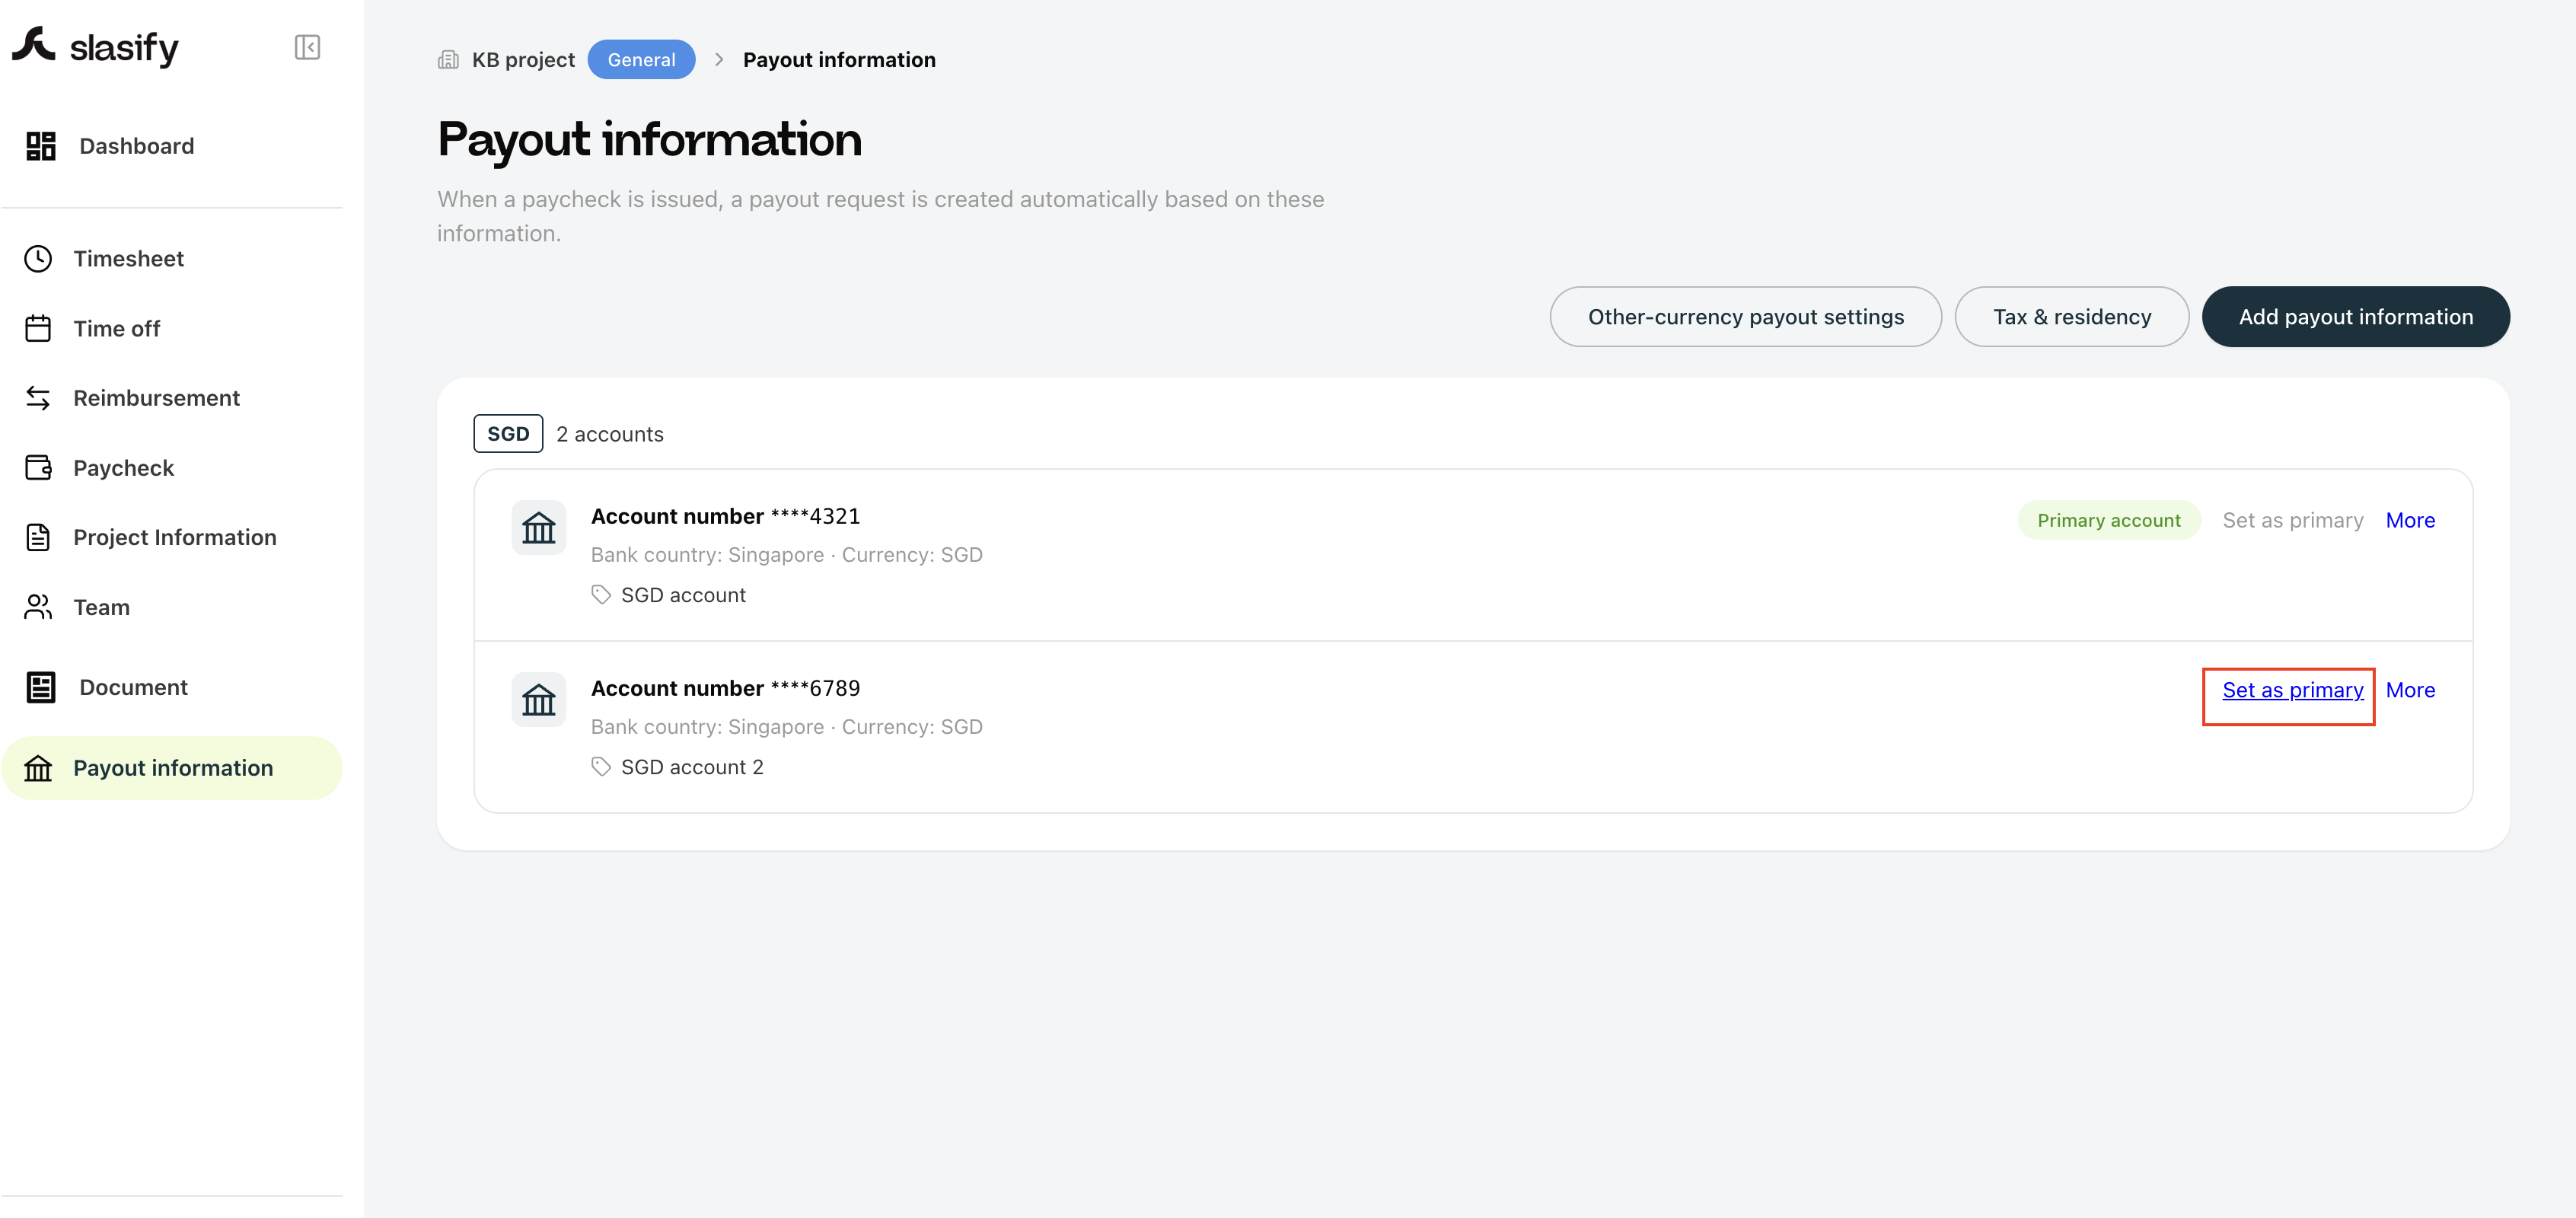Click the Team people icon
This screenshot has width=2576, height=1218.
coord(38,607)
